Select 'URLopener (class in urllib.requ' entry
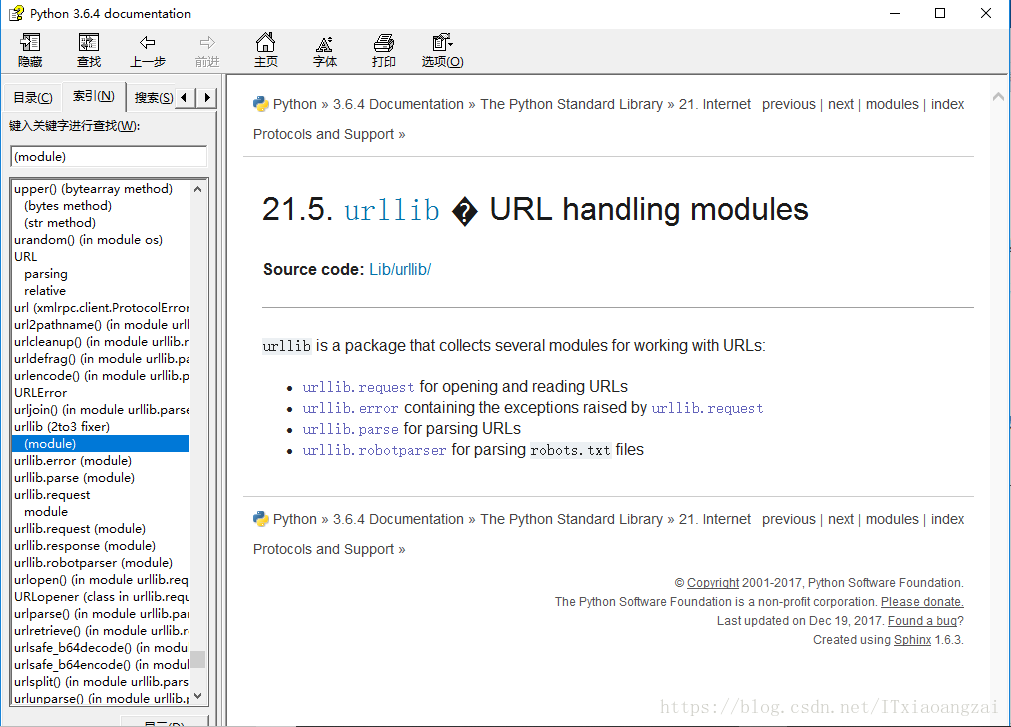Viewport: 1011px width, 727px height. tap(101, 597)
